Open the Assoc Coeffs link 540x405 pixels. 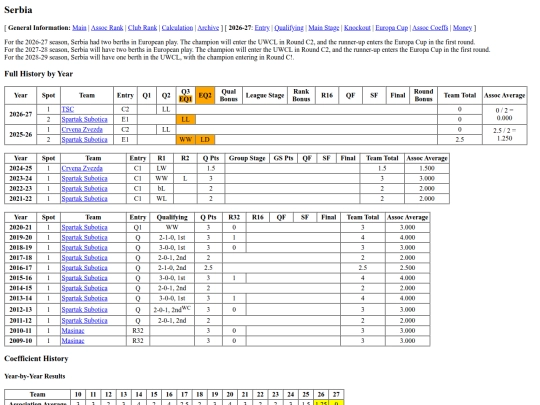click(430, 28)
